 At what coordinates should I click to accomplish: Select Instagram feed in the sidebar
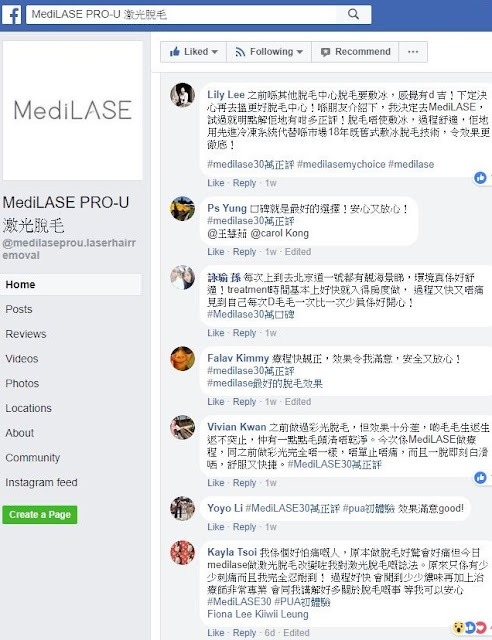(x=41, y=482)
